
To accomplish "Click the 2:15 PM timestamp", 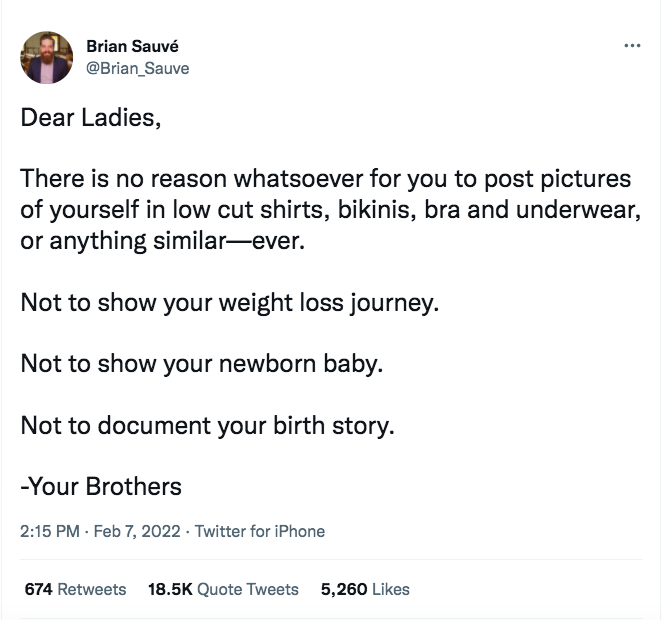I will pyautogui.click(x=50, y=531).
